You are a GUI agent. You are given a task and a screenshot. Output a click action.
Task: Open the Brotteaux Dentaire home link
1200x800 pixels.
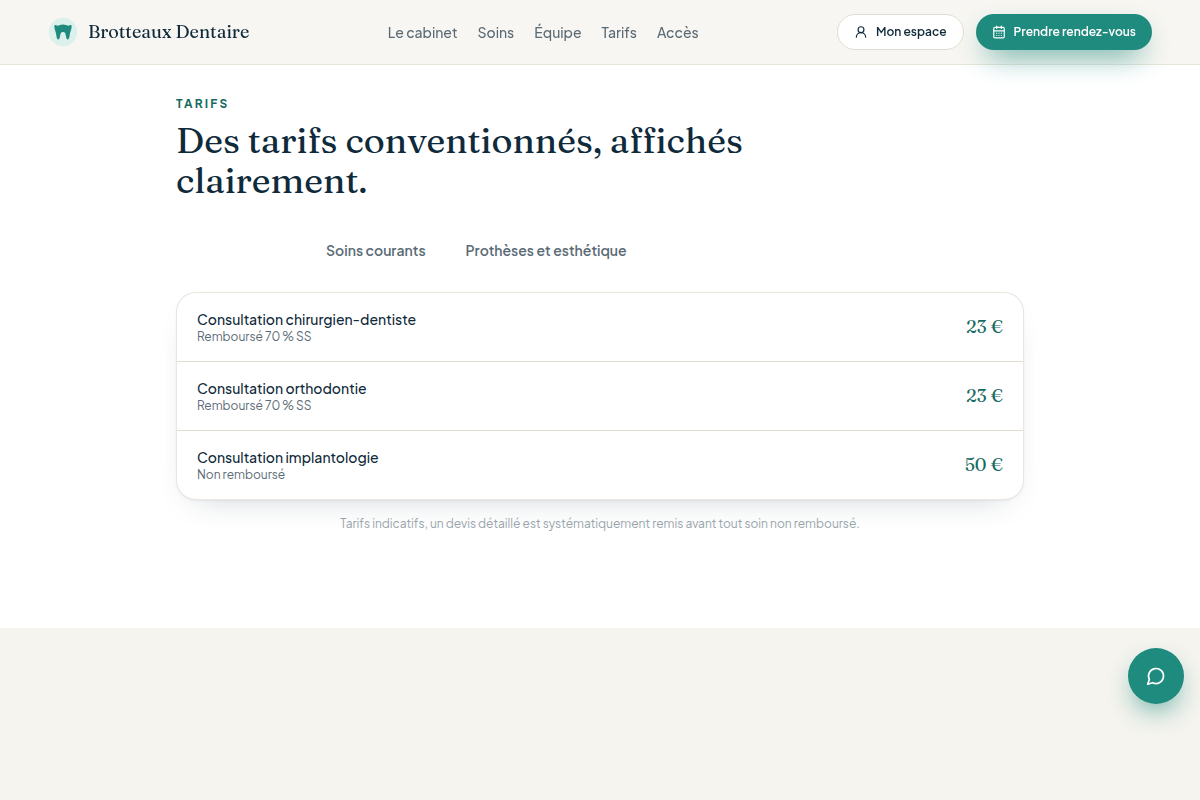coord(149,32)
